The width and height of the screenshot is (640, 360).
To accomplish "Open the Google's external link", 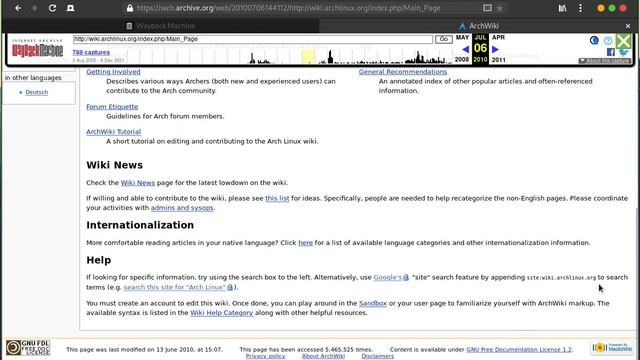I will point(387,278).
